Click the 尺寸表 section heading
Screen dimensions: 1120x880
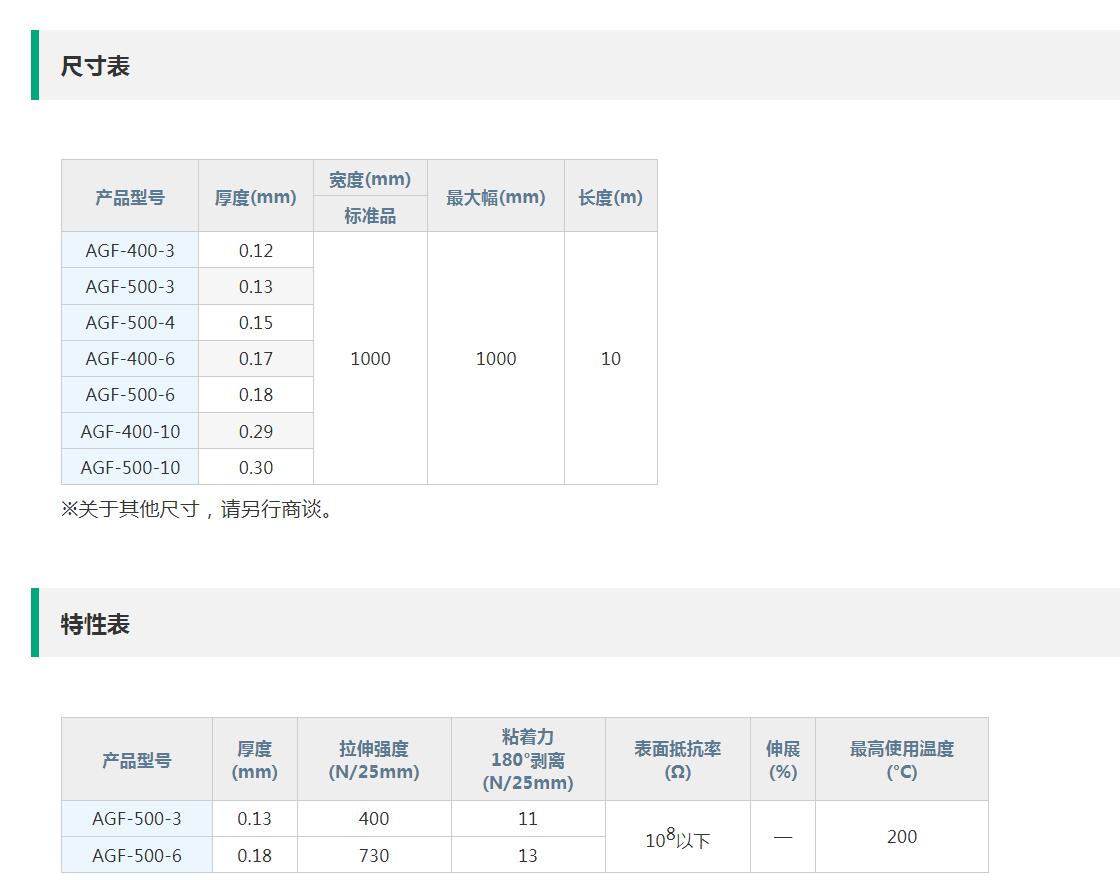click(95, 66)
